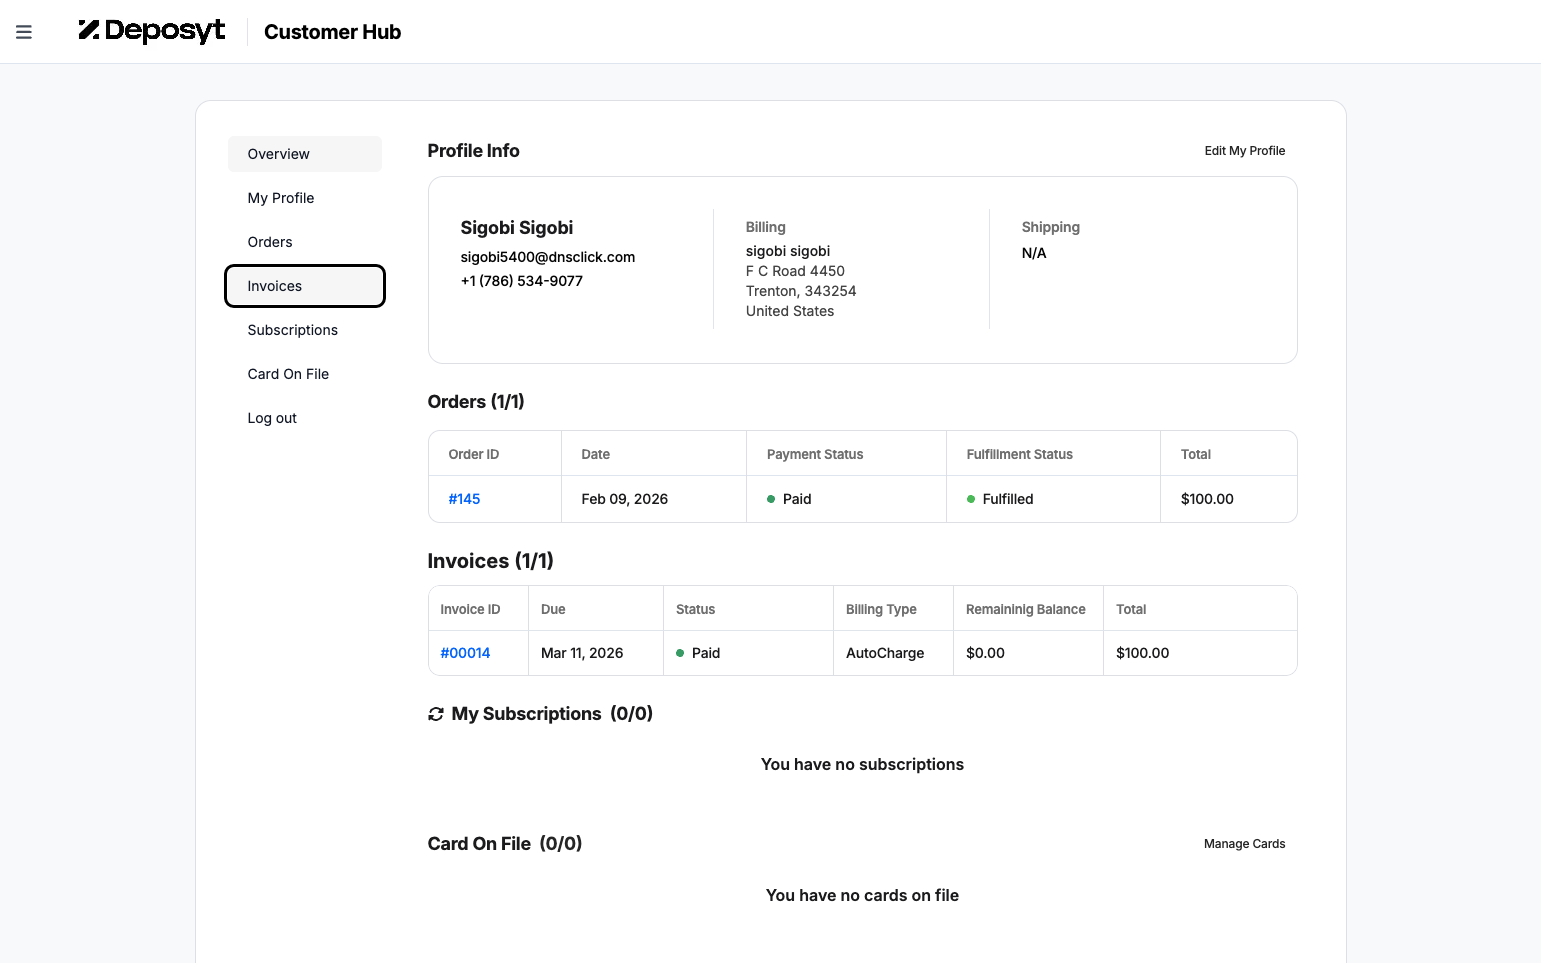The image size is (1541, 963).
Task: Click the Sigobi Sigobi profile name
Action: (x=517, y=228)
